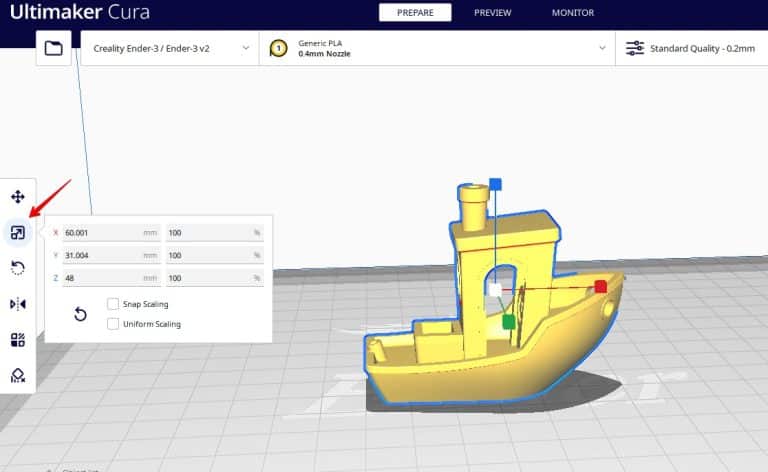Click the Z size mm field
768x472 pixels.
click(x=111, y=278)
